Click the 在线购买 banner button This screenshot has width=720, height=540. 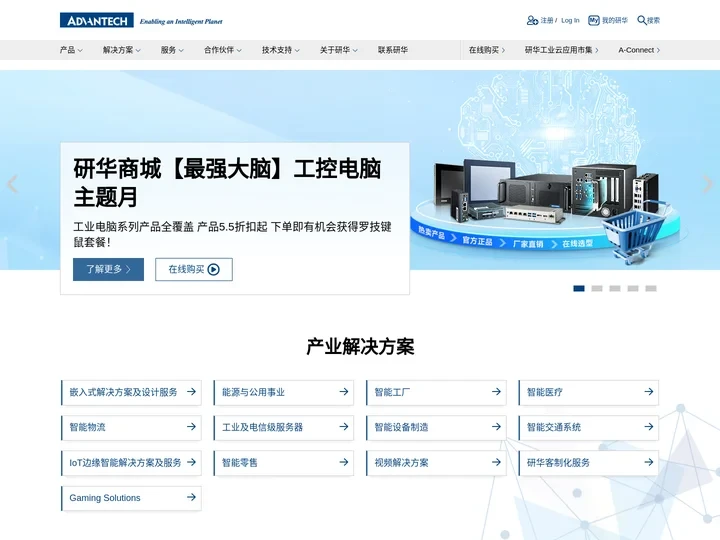coord(194,269)
